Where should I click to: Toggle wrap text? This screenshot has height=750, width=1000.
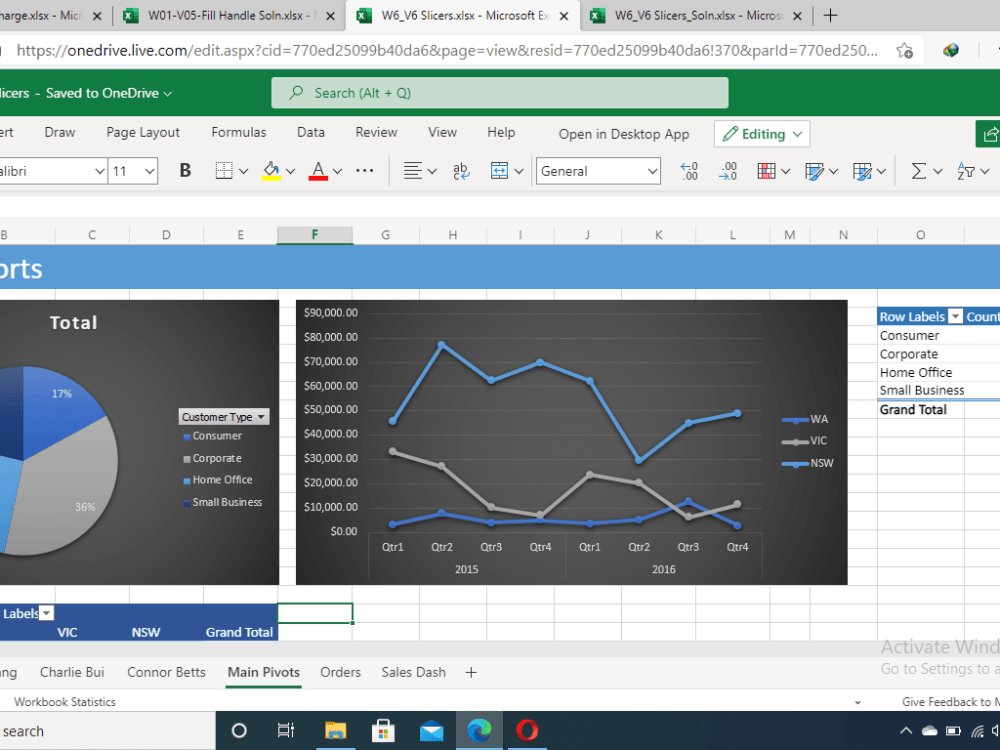[461, 171]
